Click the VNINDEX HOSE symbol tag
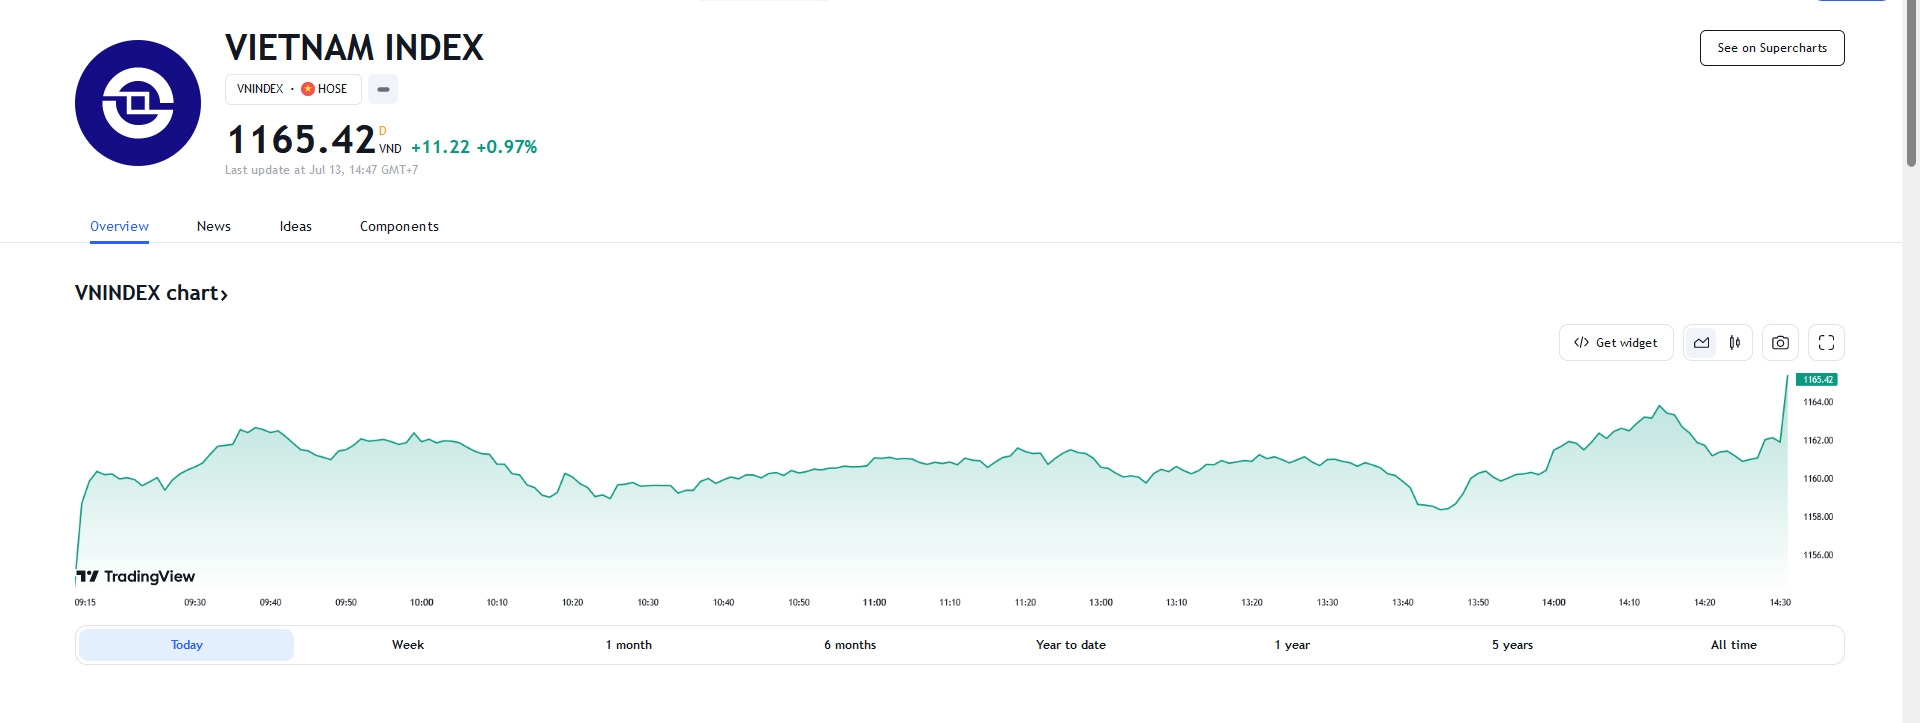 292,89
